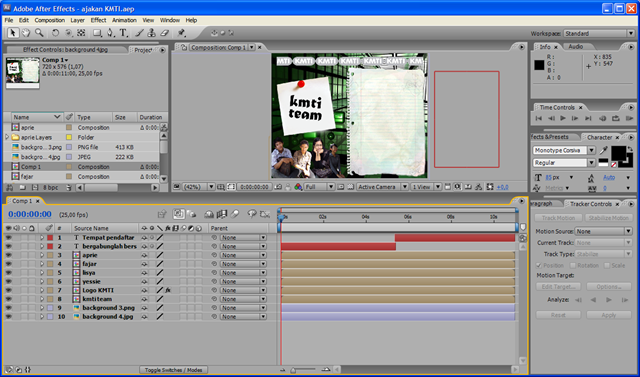
Task: Select the Brush tool
Action: [x=139, y=33]
